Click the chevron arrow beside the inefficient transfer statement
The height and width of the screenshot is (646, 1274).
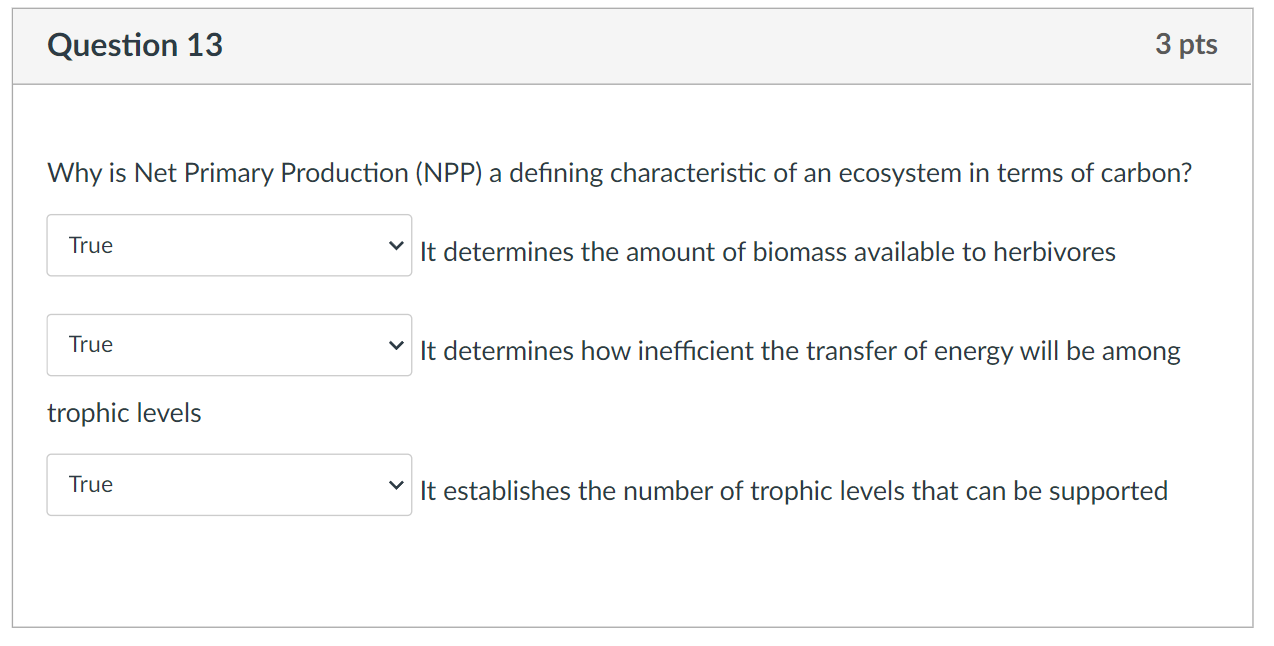[397, 345]
